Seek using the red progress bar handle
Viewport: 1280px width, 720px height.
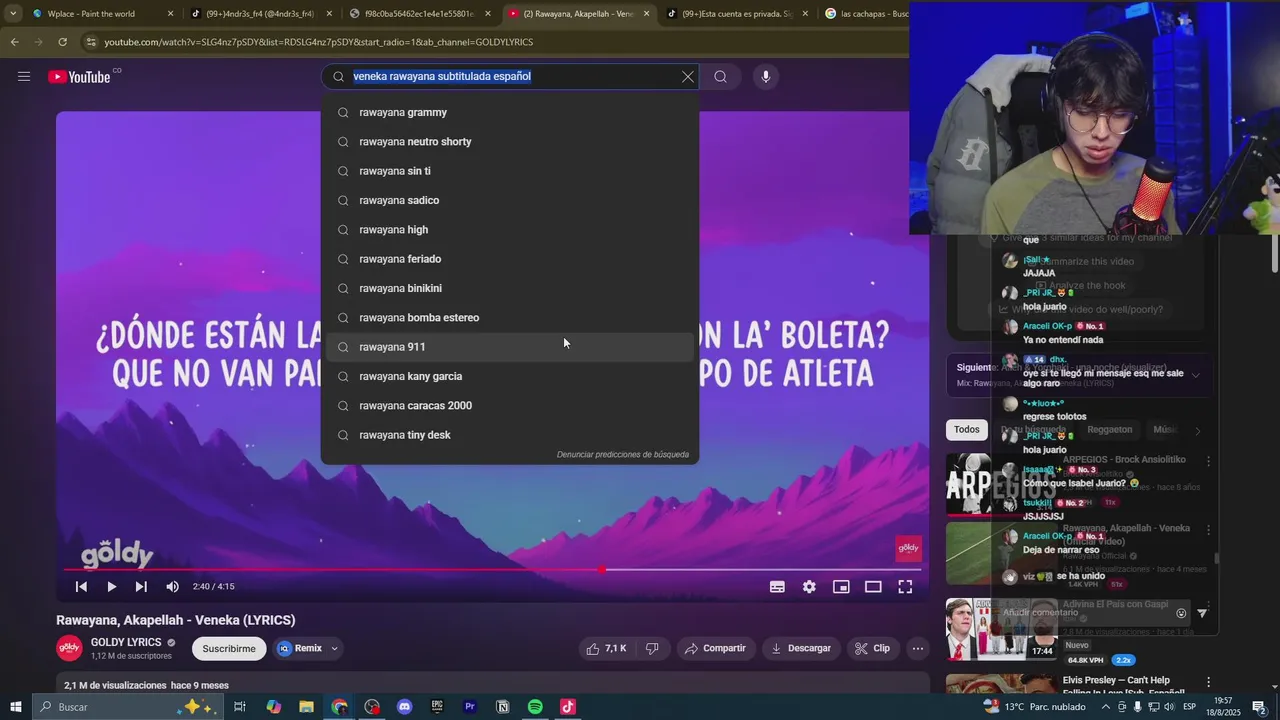click(x=601, y=570)
